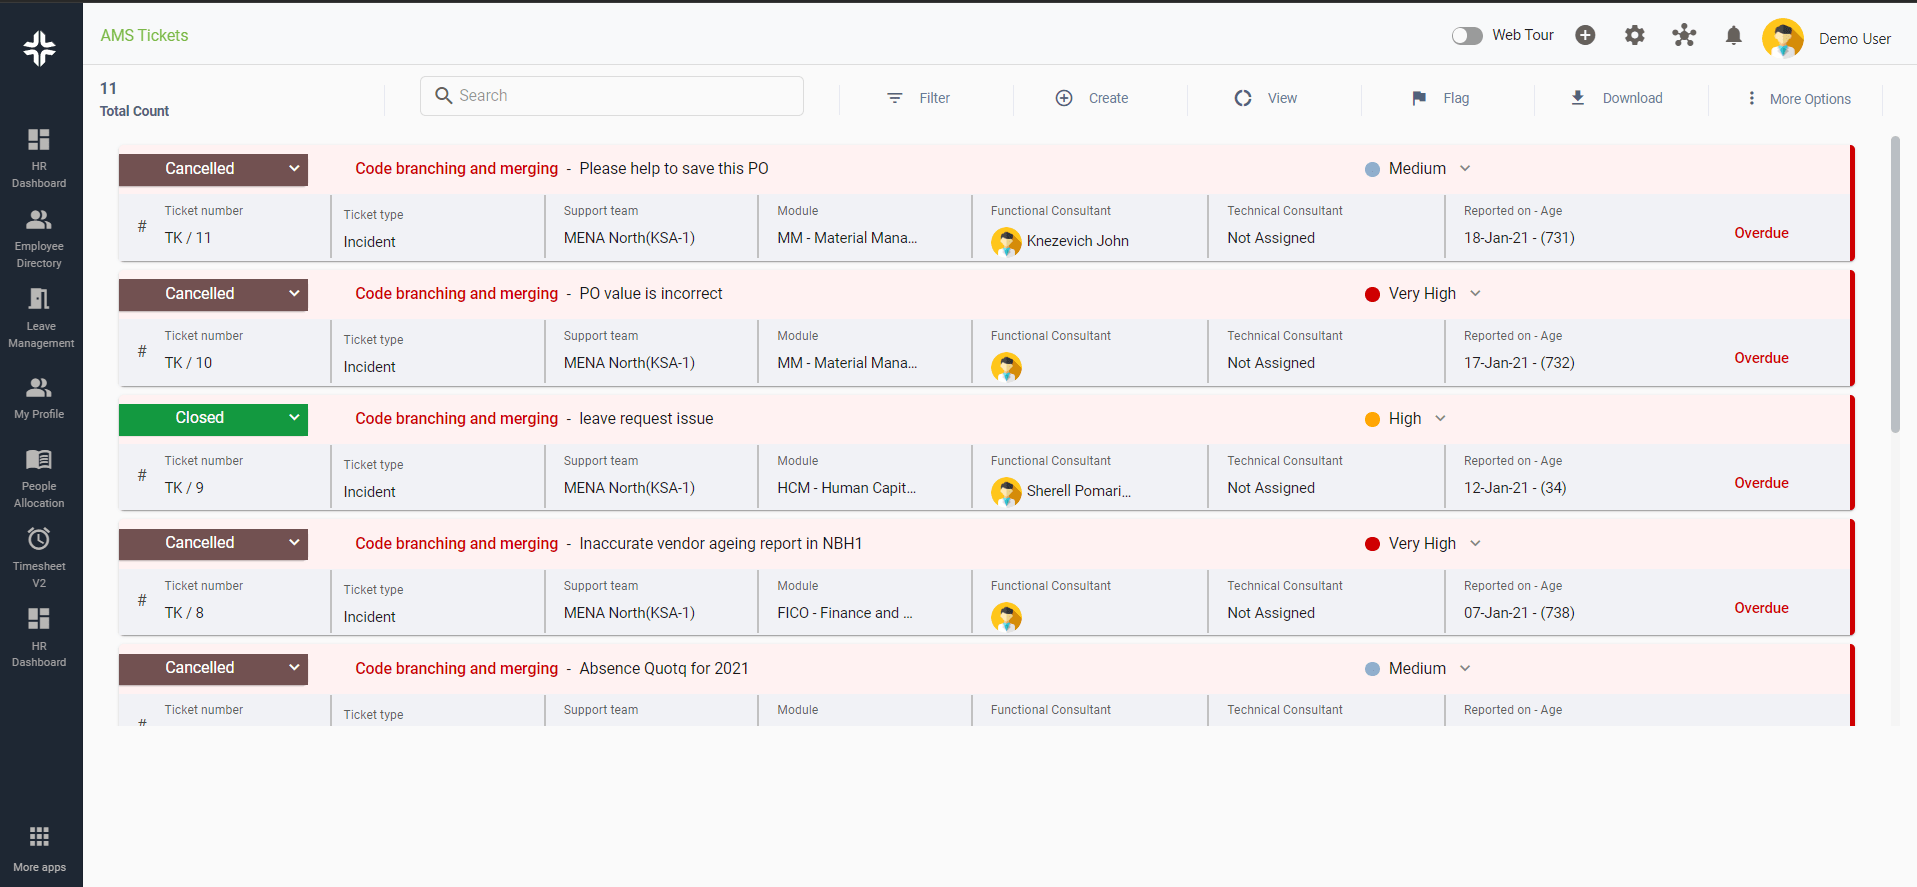Click the plus icon in the top header
Image resolution: width=1917 pixels, height=887 pixels.
(1585, 36)
